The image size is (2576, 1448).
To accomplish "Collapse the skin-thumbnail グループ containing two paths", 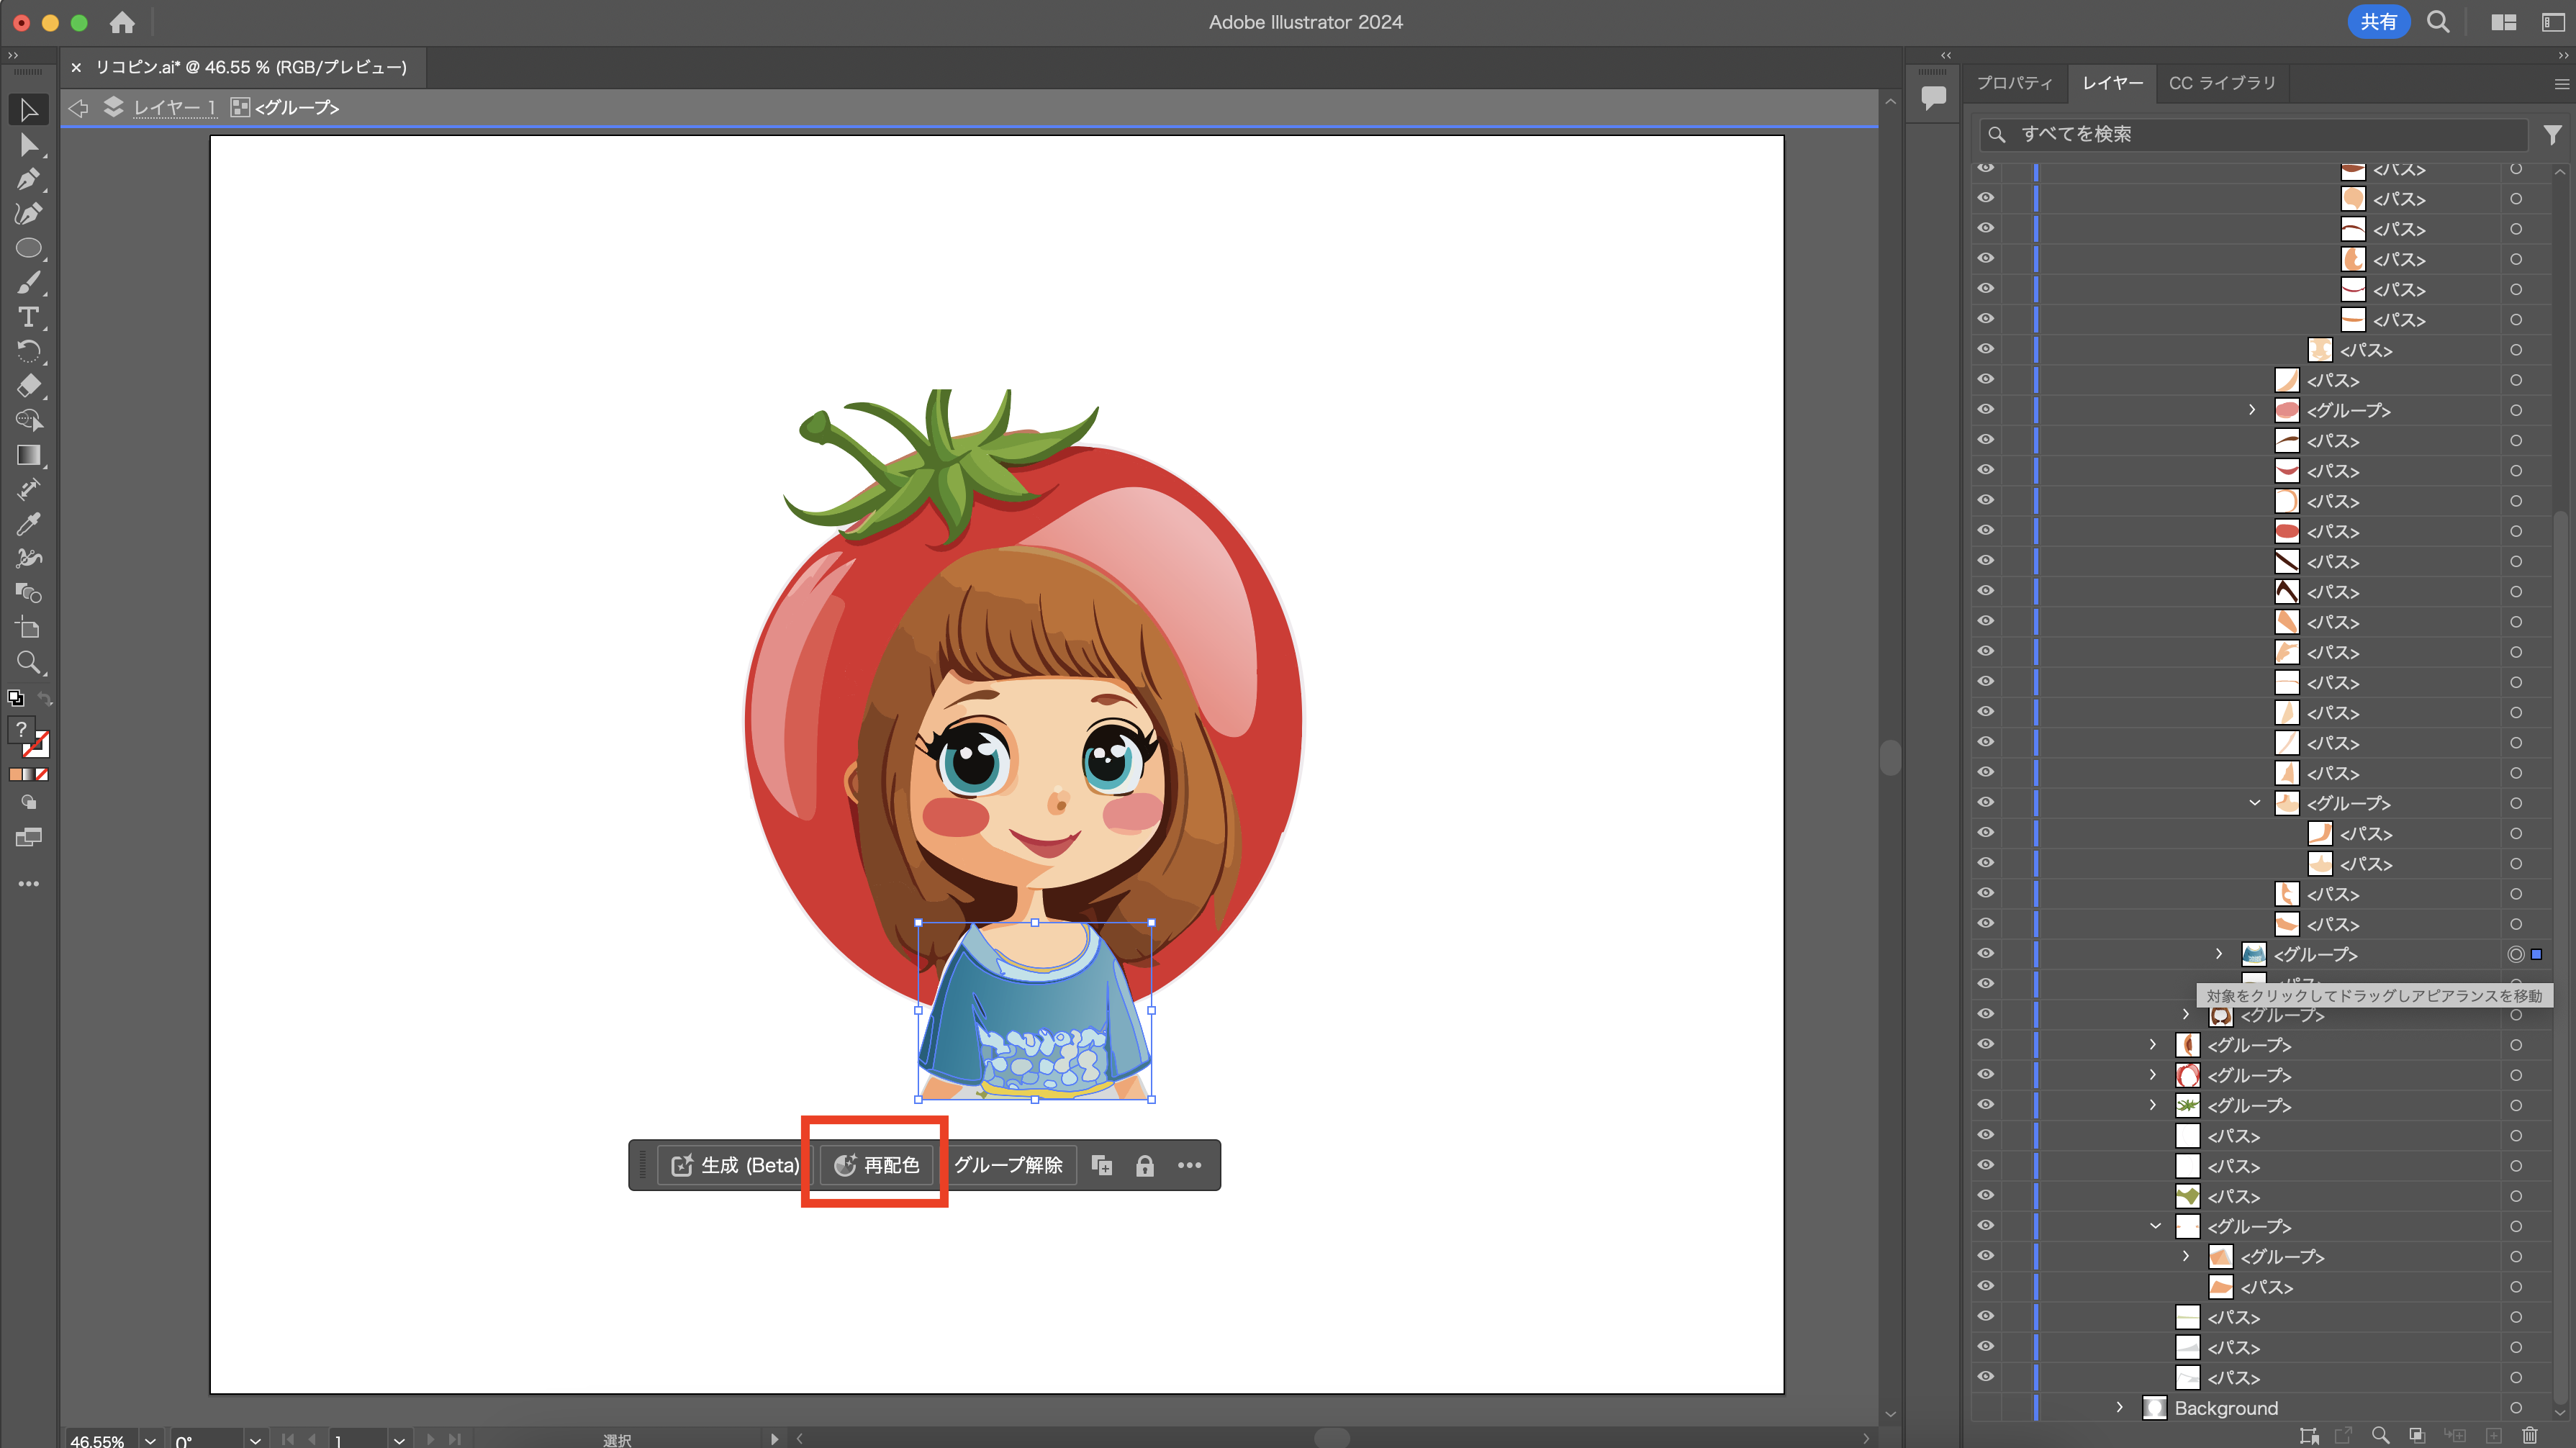I will tap(2254, 803).
